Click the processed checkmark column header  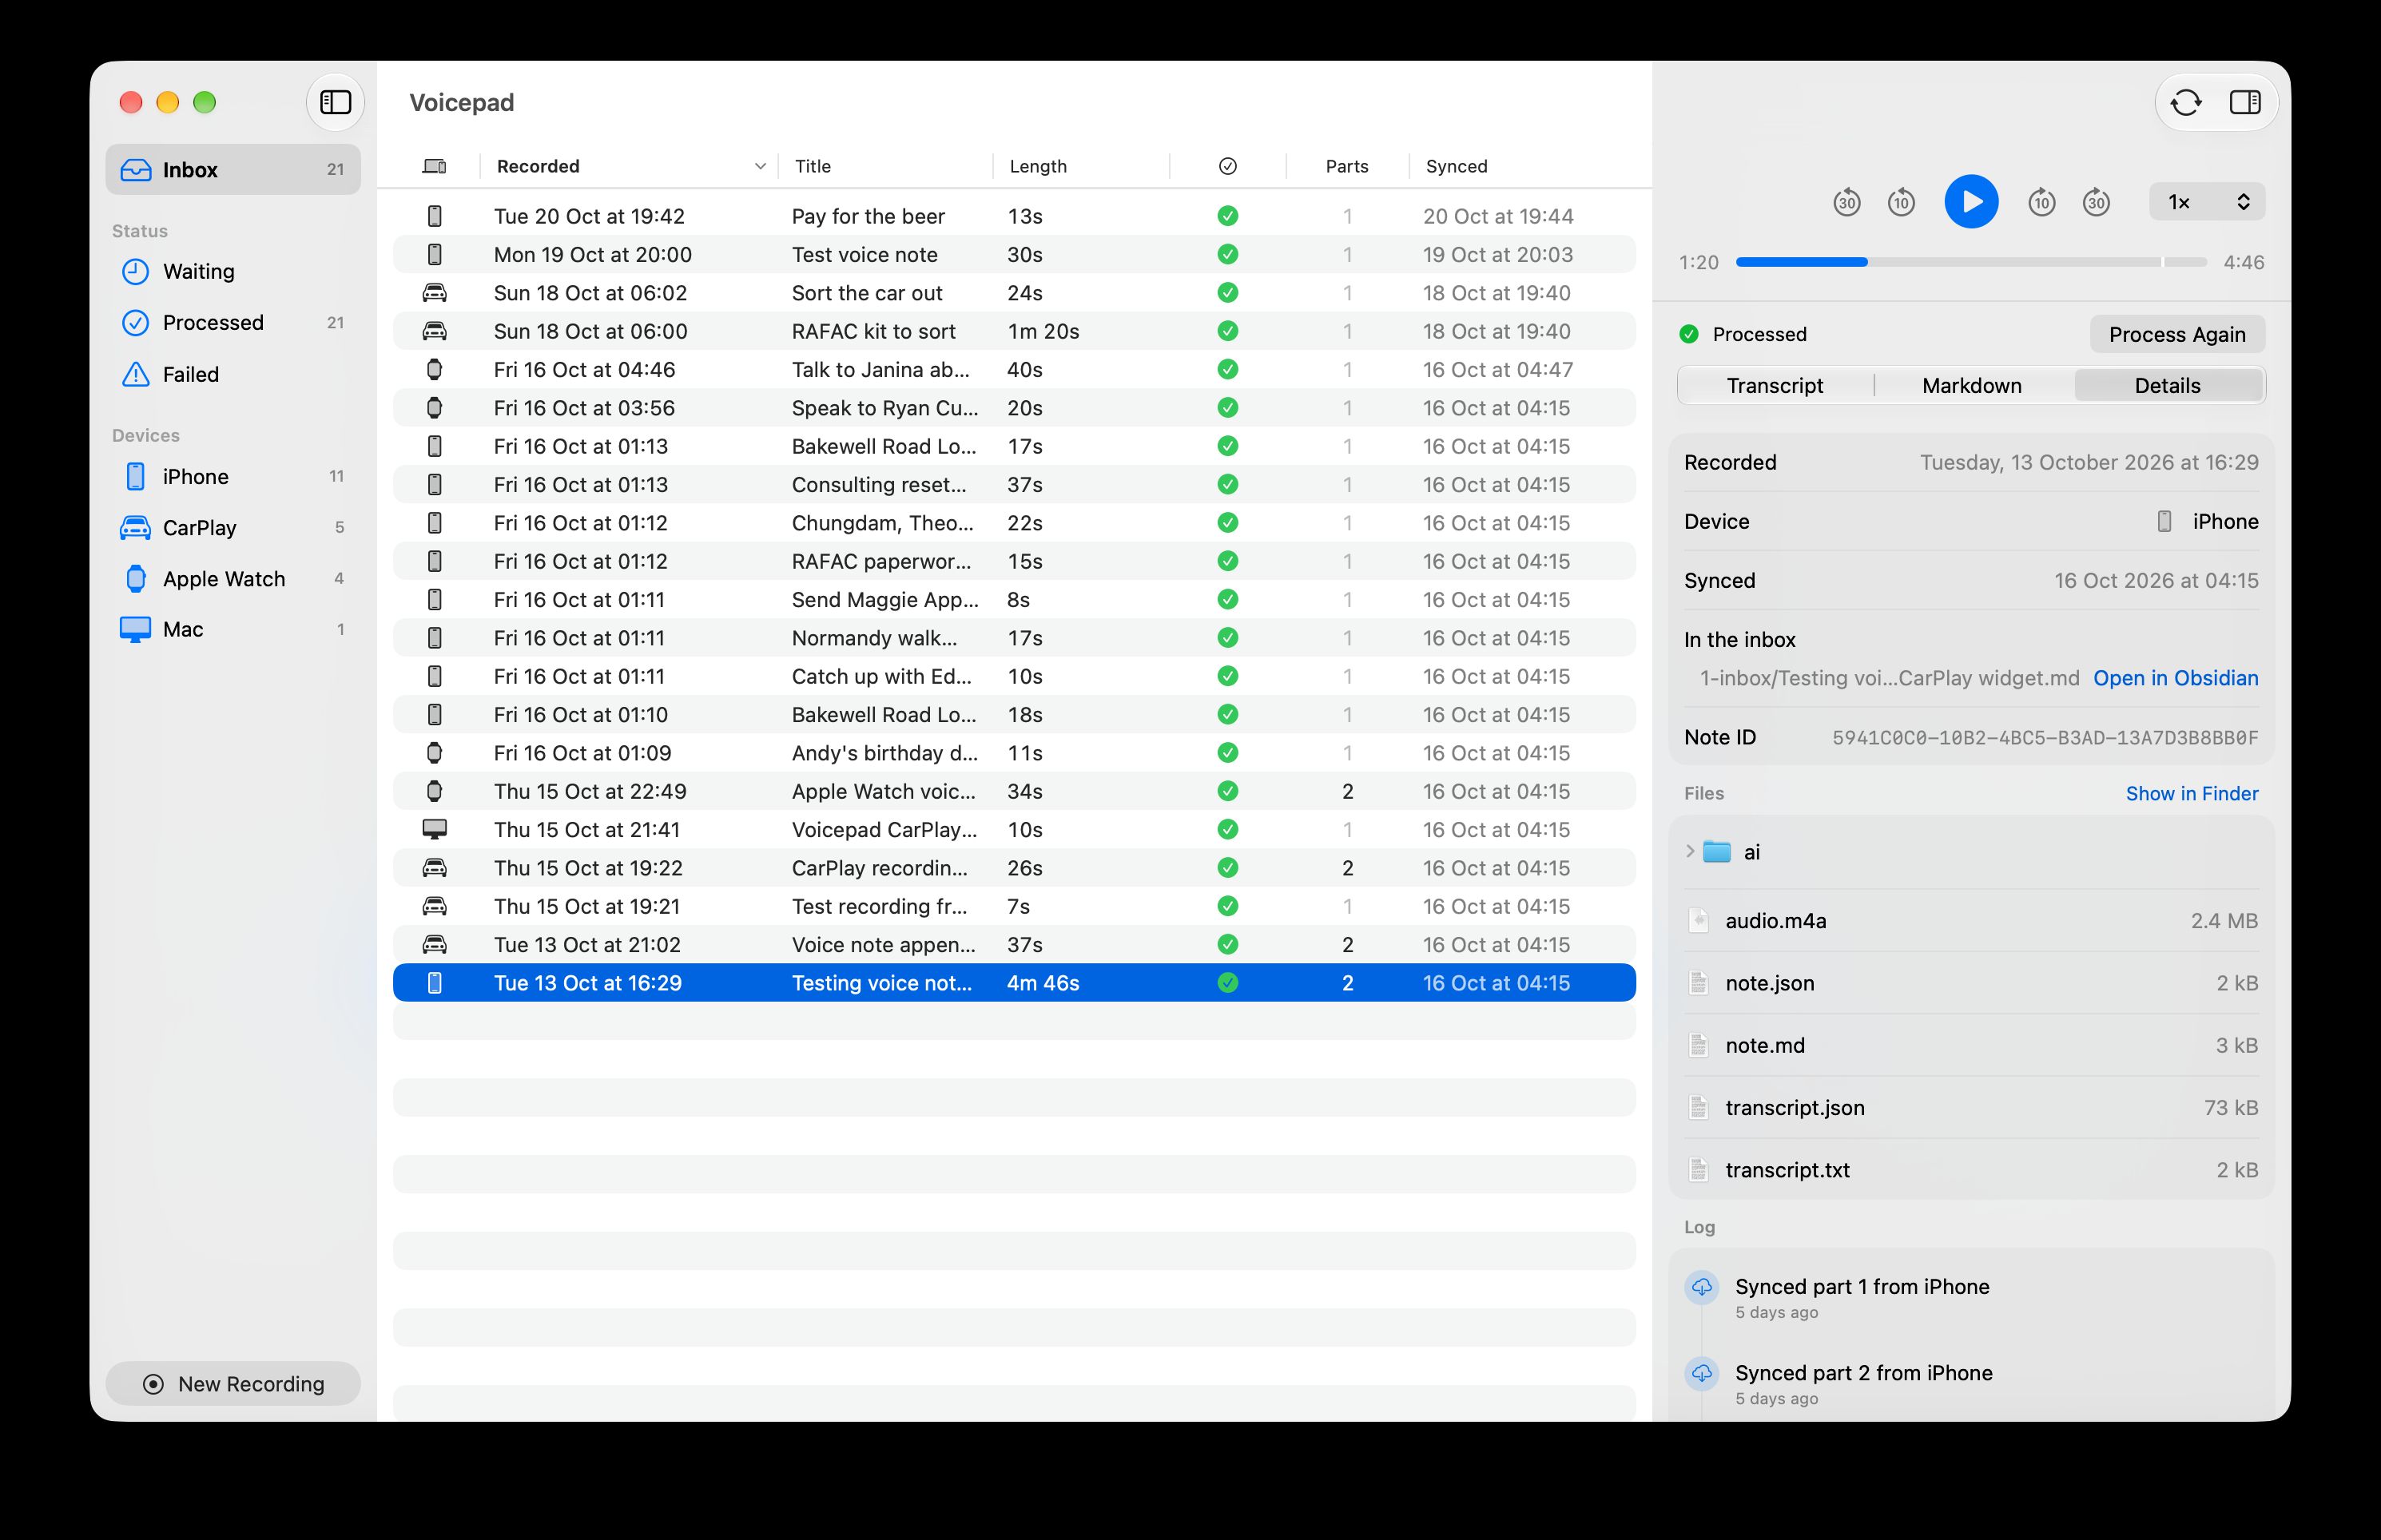point(1228,167)
